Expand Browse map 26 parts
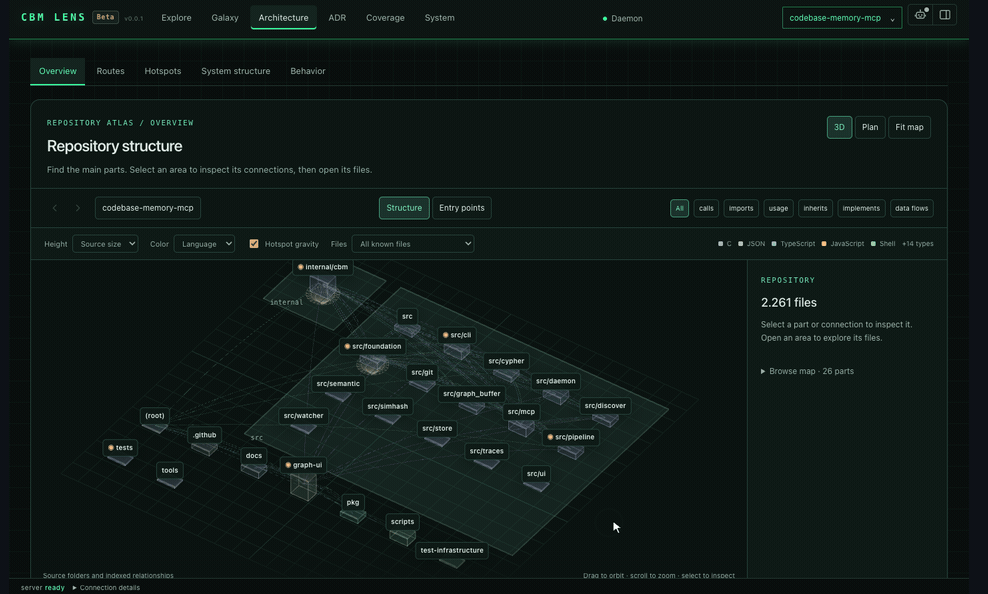This screenshot has width=988, height=594. (x=807, y=371)
